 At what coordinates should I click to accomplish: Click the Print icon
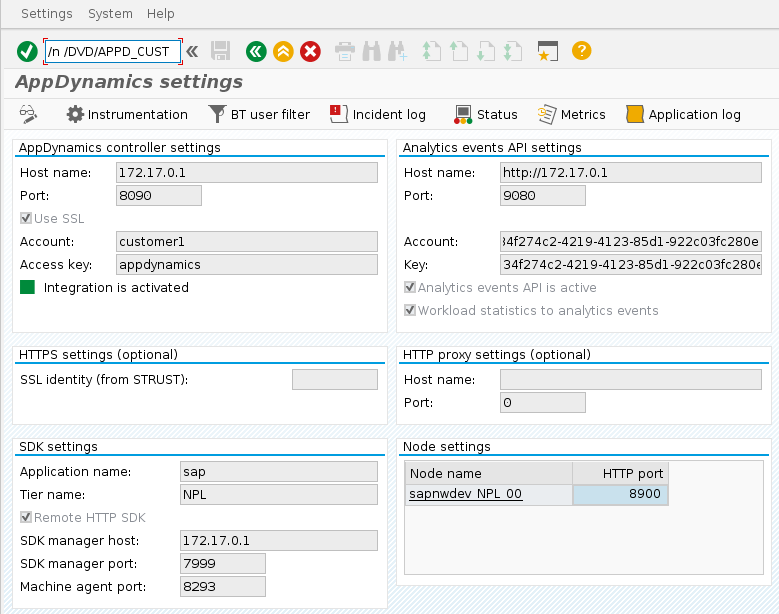click(345, 51)
